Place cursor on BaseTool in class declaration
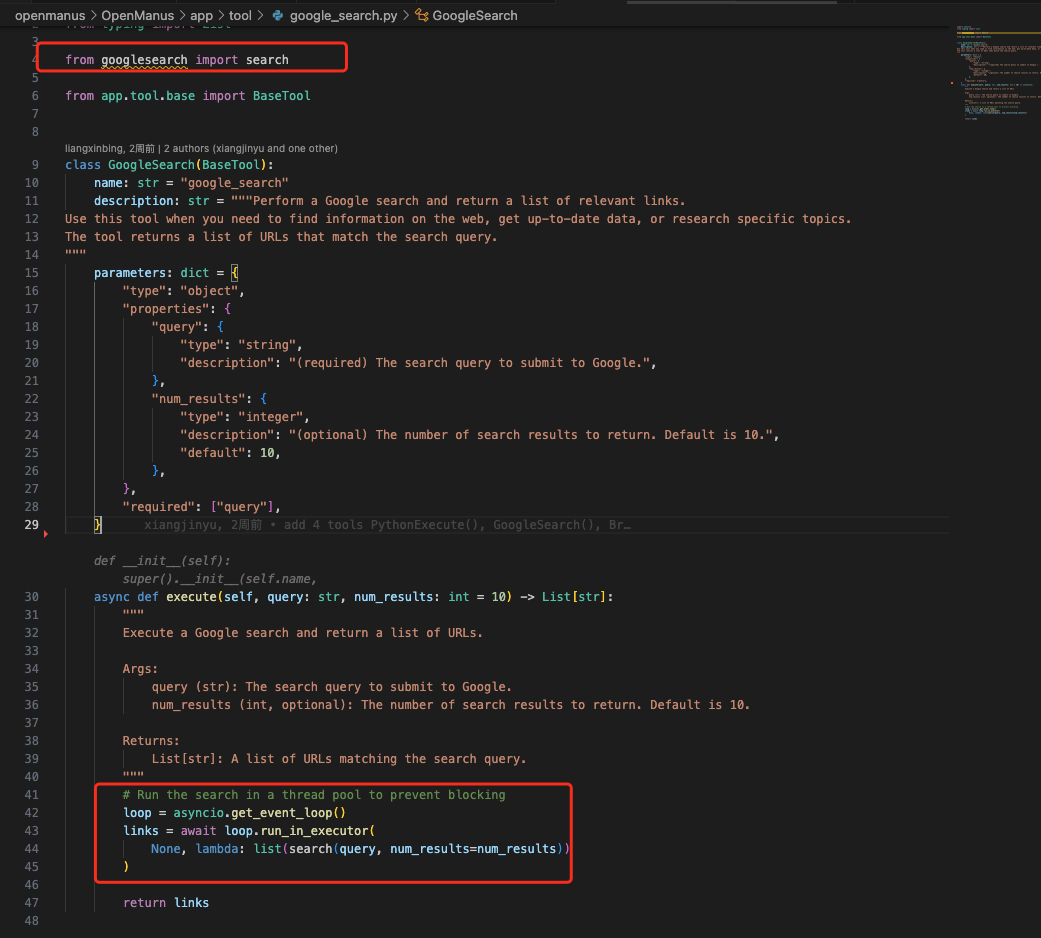Viewport: 1041px width, 938px height. click(231, 165)
